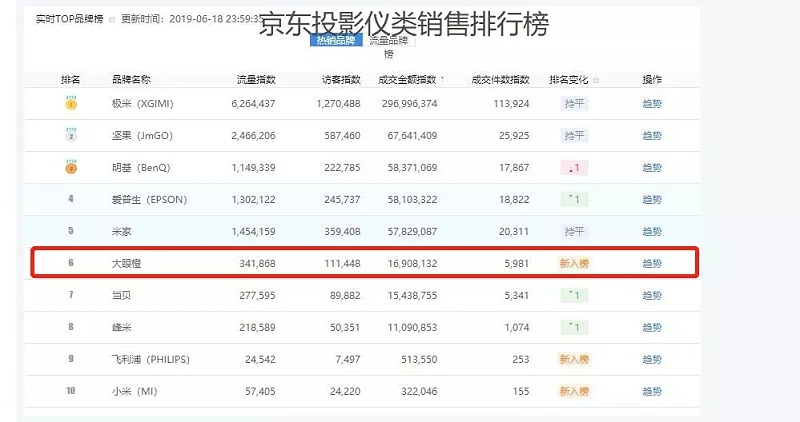Click the 持平 badge in 坚果 row
Screen dimensions: 800x422
(x=574, y=136)
